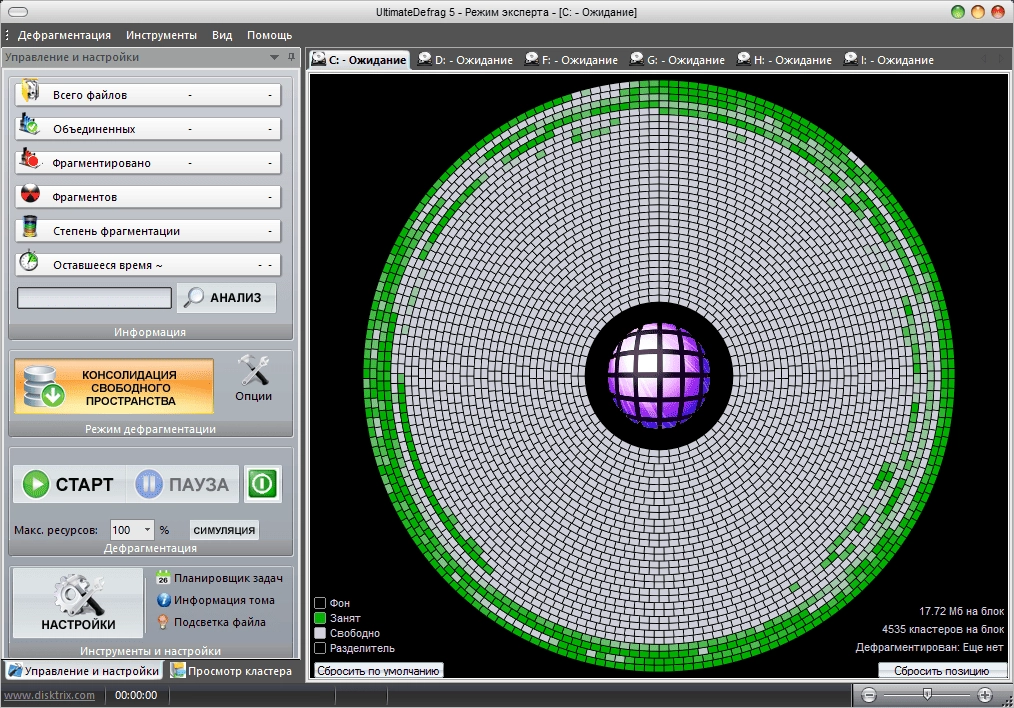Switch to the C: - Ожидание tab
1014x708 pixels.
tap(359, 59)
